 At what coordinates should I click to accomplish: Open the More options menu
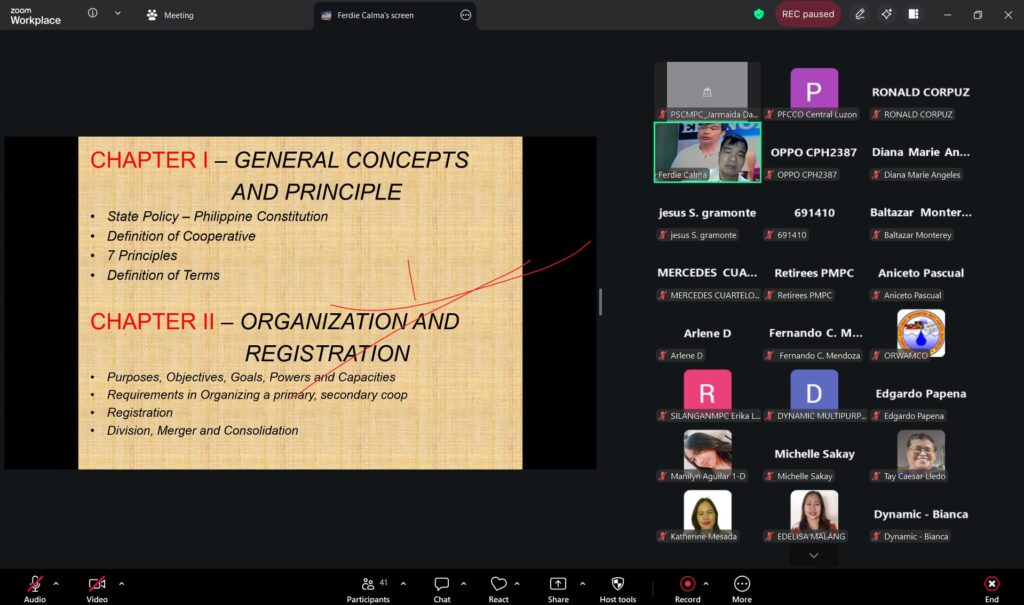pos(741,585)
